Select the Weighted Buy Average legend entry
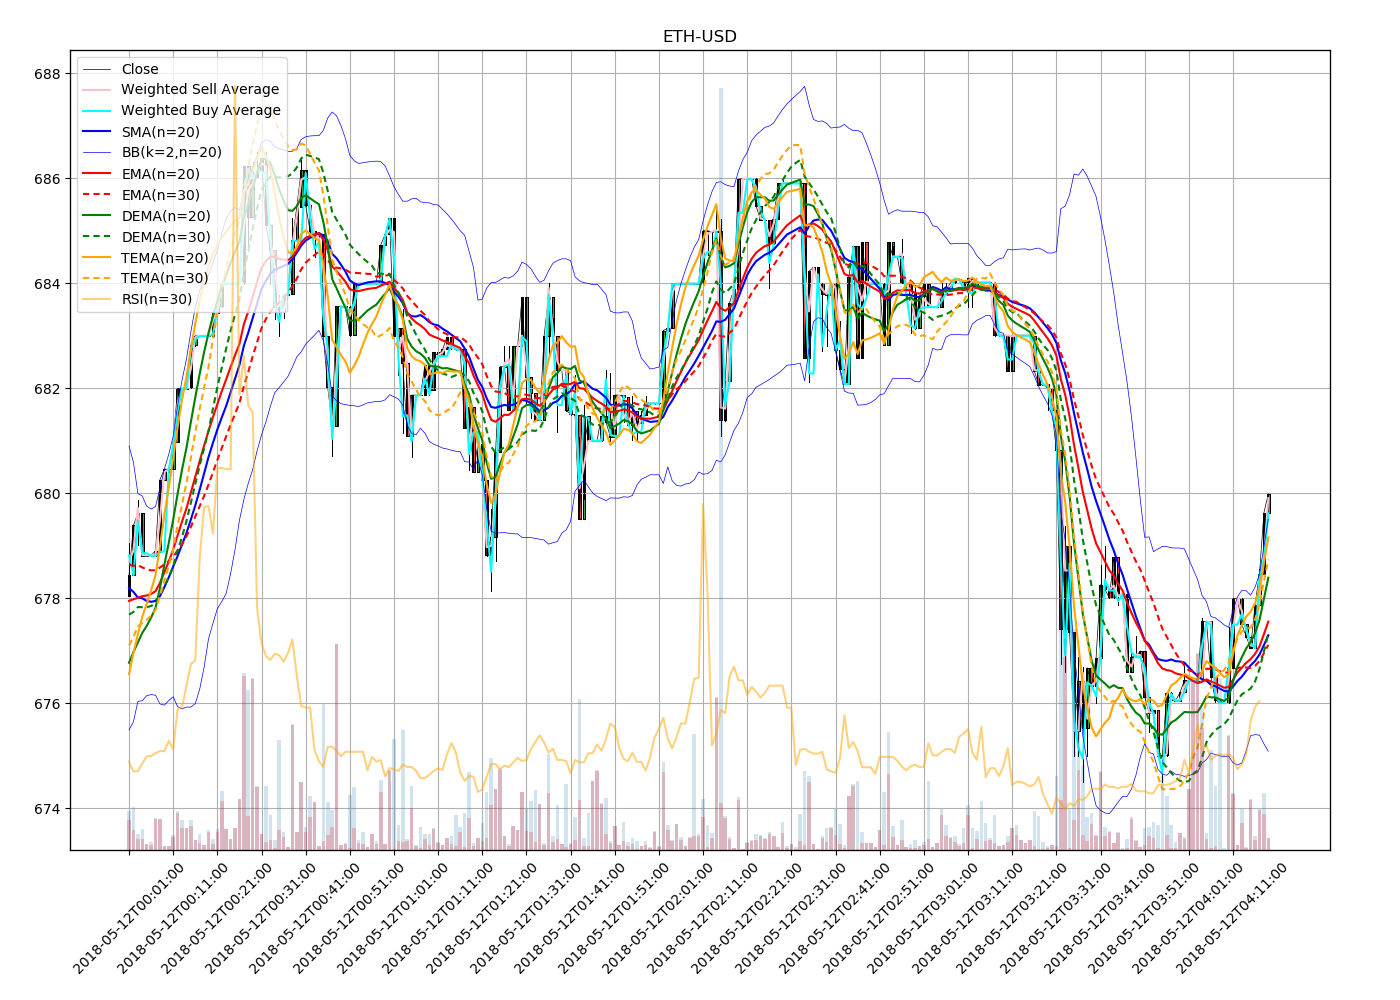1400x1000 pixels. click(181, 111)
